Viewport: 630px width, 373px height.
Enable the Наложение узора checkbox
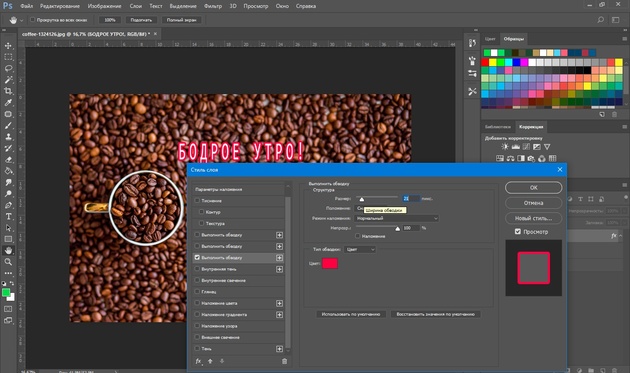(x=197, y=326)
